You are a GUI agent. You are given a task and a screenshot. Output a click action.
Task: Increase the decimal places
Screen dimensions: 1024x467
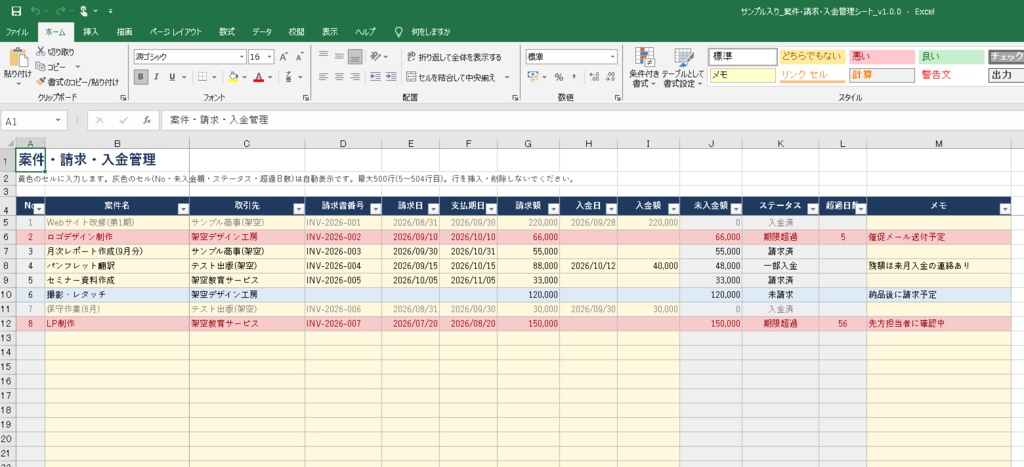coord(594,77)
